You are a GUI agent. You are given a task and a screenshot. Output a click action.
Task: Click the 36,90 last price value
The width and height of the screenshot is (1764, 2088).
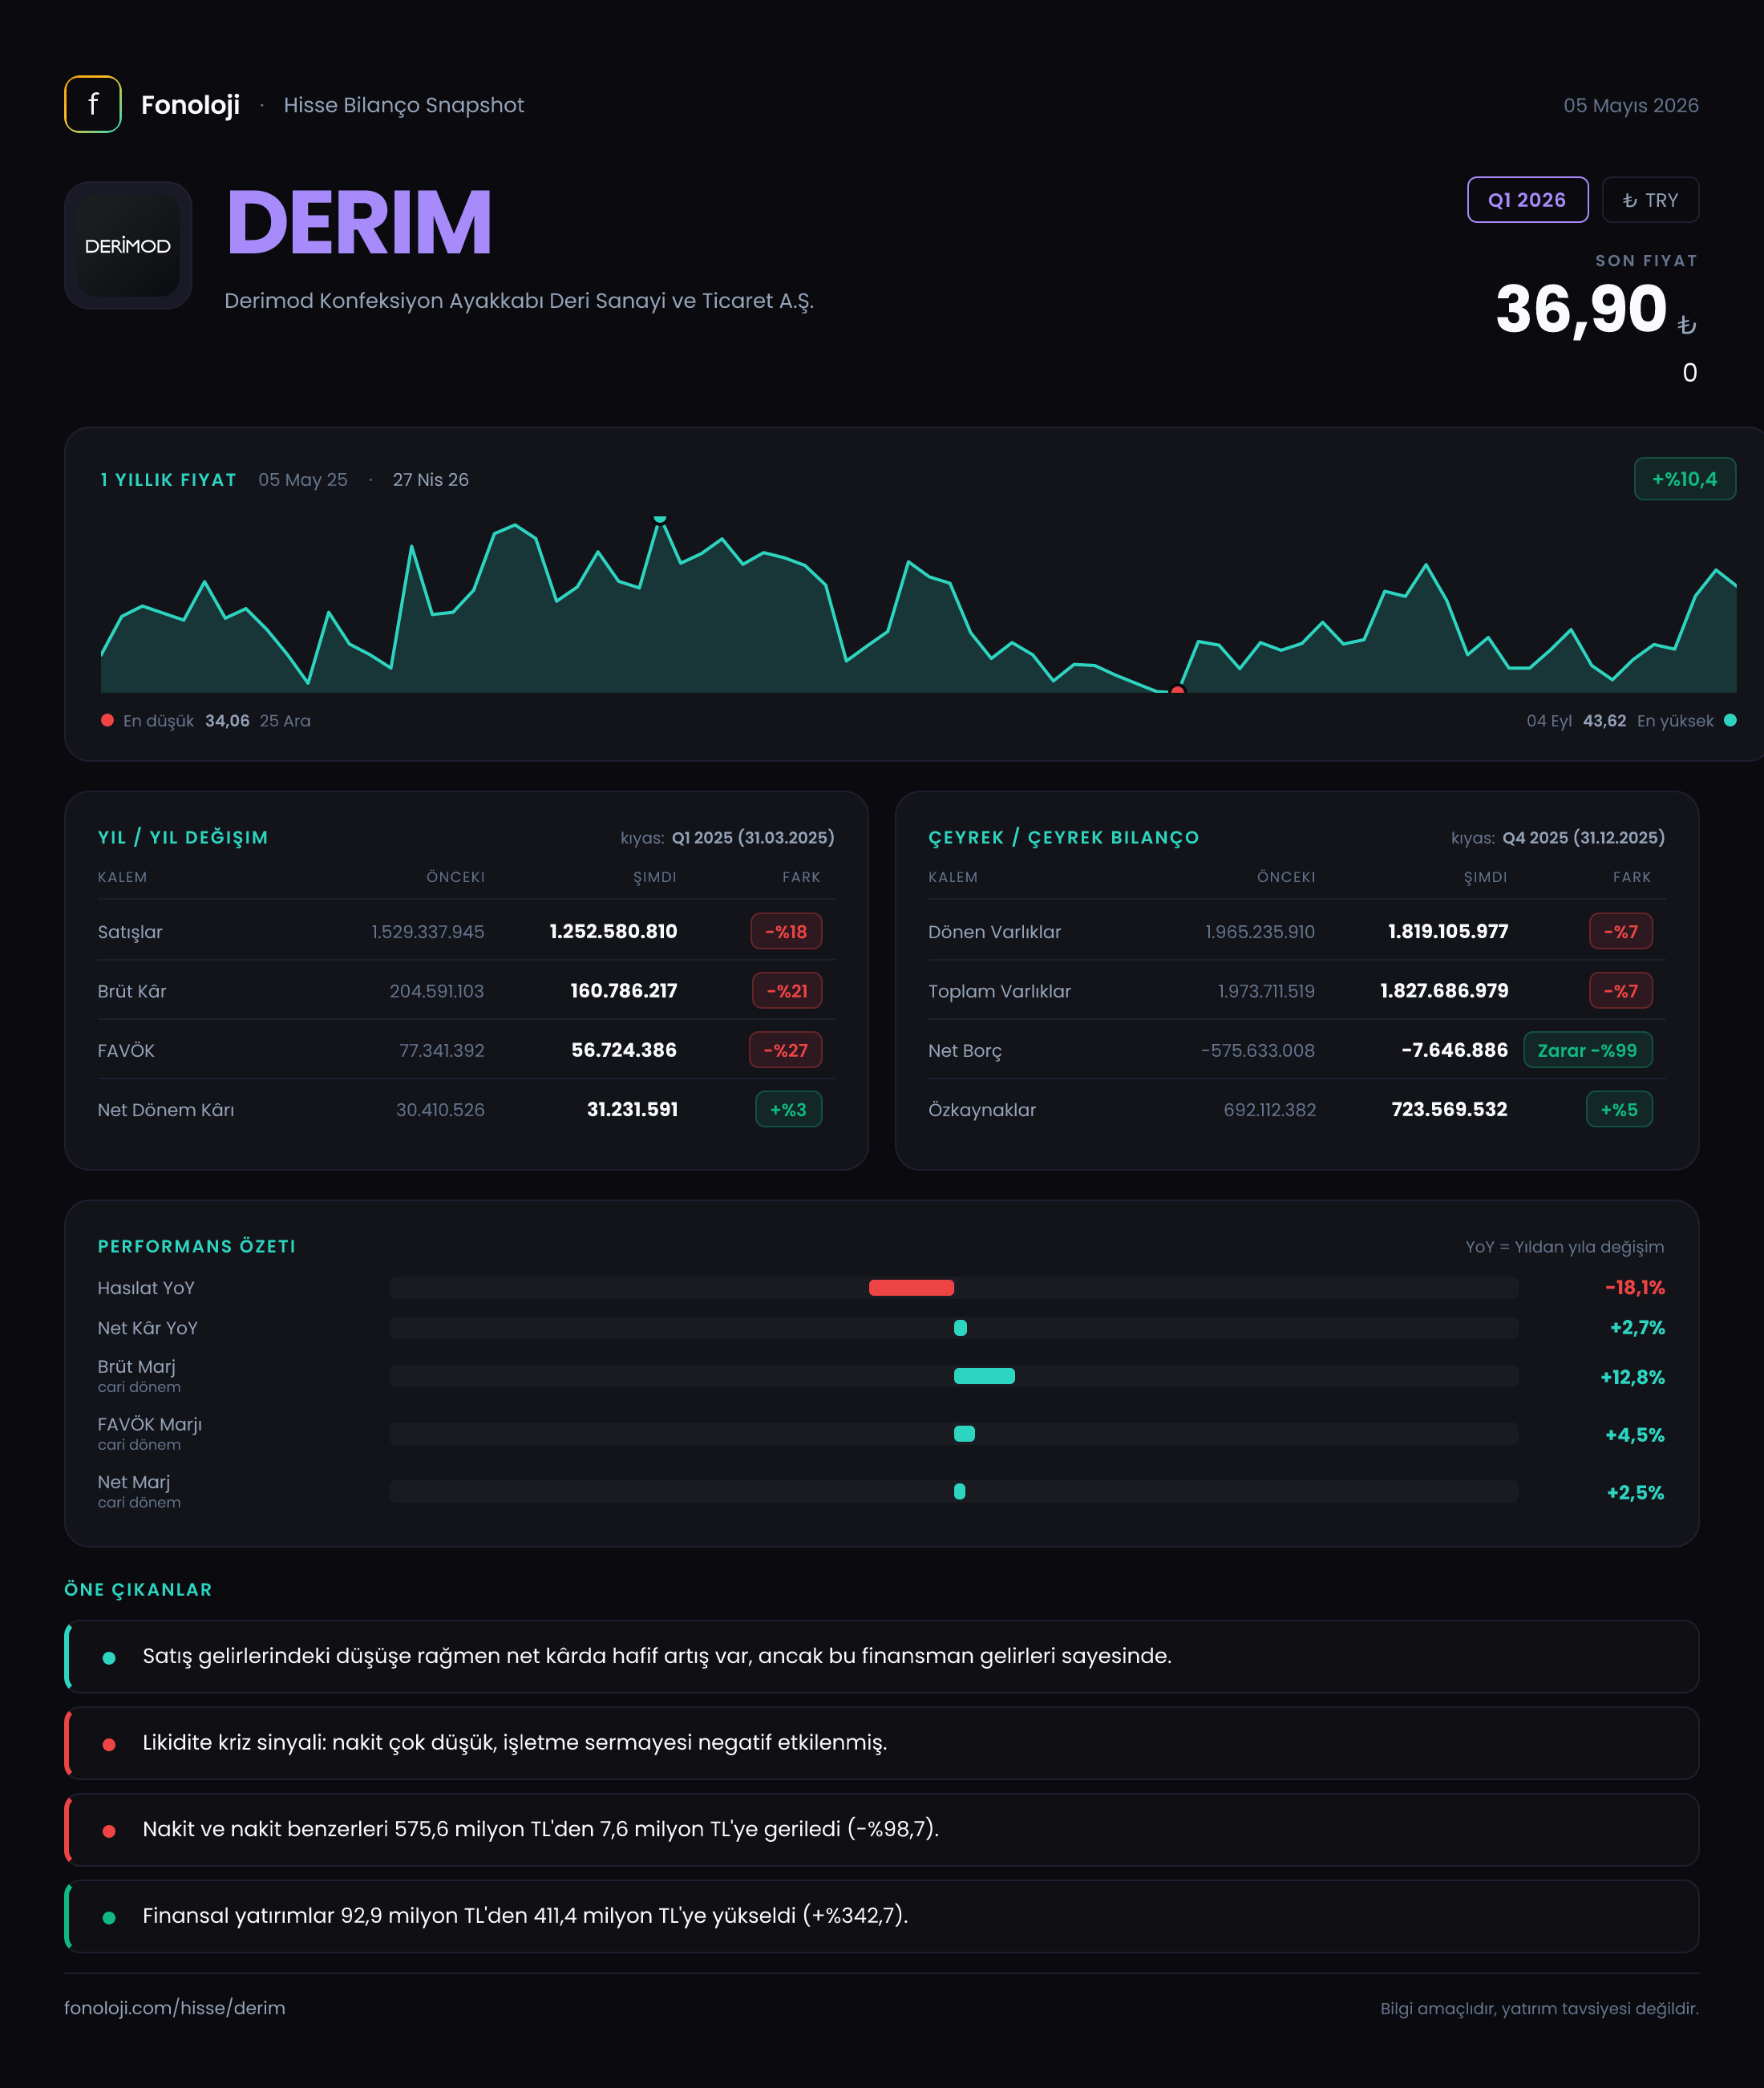pos(1581,309)
